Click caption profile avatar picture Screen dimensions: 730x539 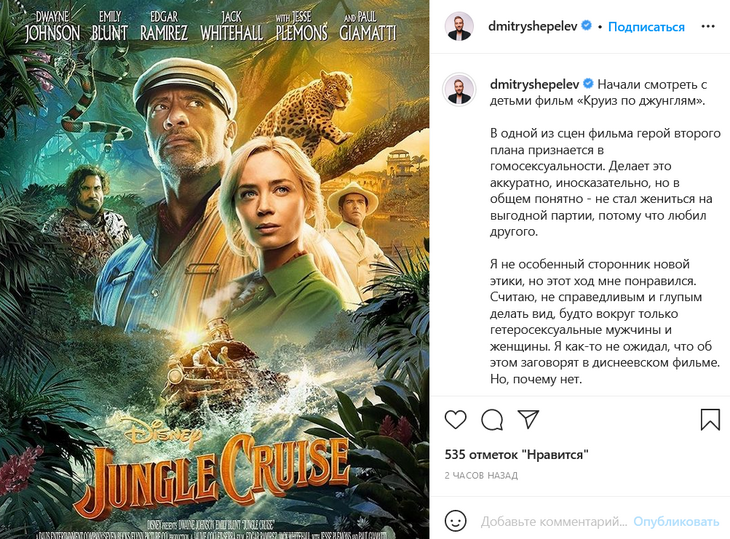point(459,89)
